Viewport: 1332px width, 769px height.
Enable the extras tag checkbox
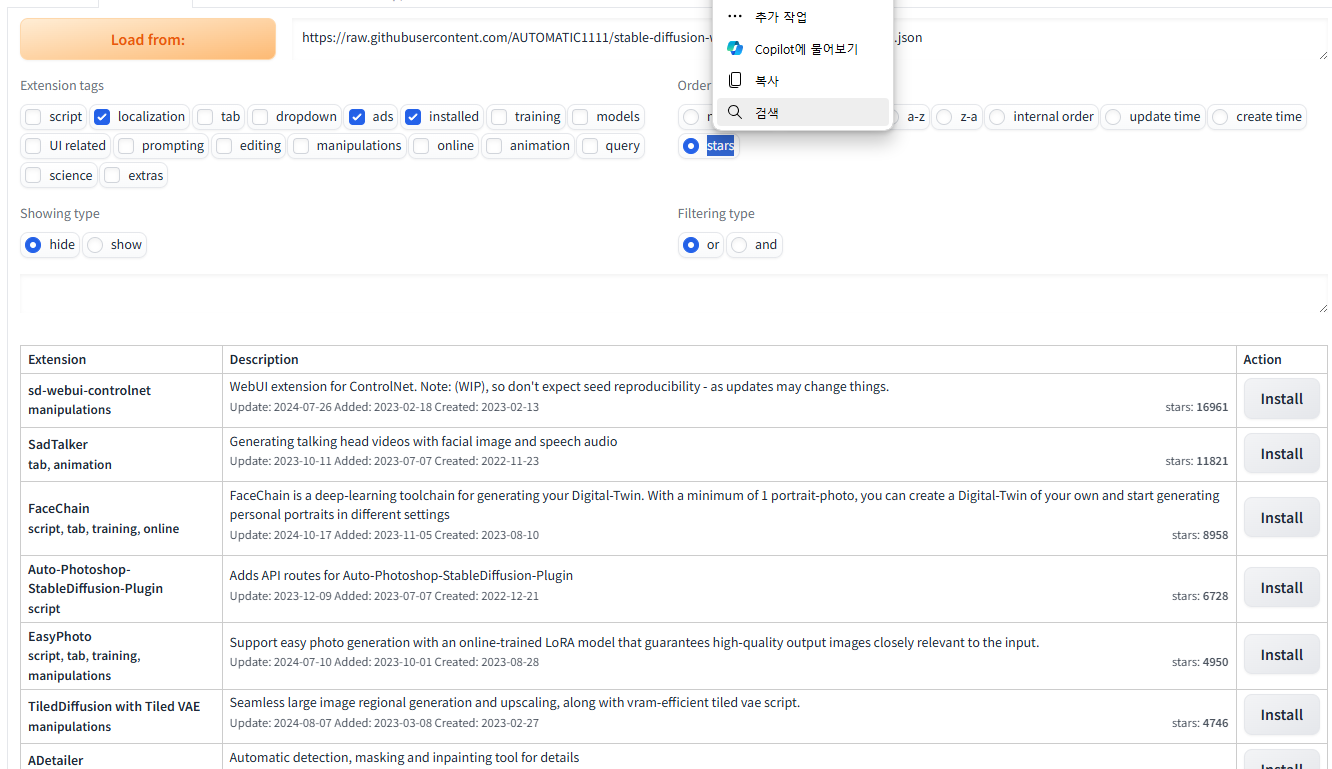pyautogui.click(x=113, y=176)
